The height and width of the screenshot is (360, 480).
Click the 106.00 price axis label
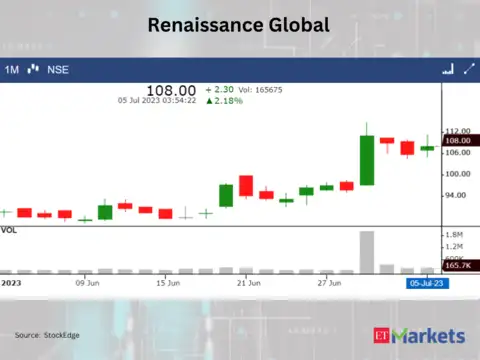458,153
